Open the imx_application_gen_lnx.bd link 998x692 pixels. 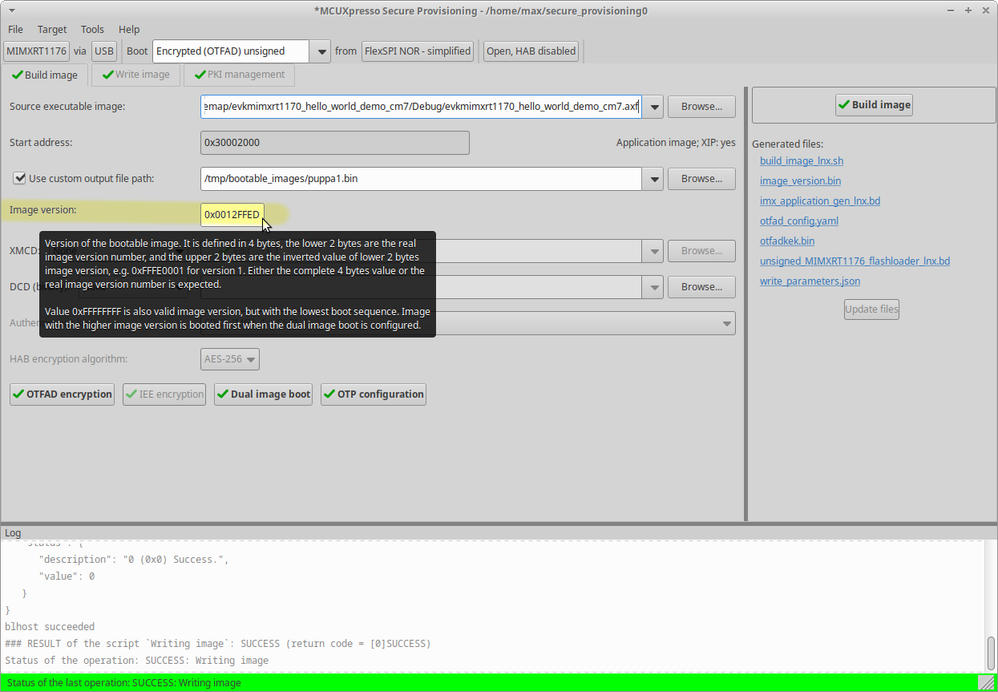point(820,201)
